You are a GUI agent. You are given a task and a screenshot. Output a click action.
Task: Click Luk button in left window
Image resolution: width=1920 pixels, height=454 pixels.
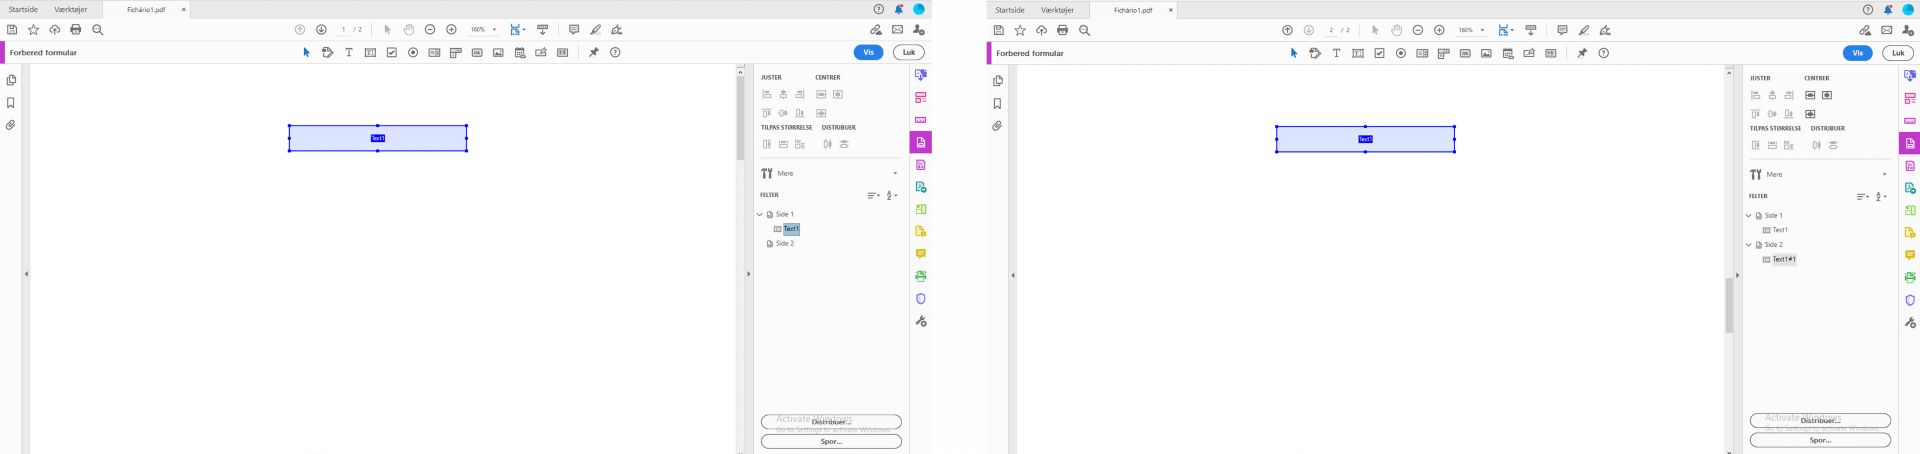pyautogui.click(x=909, y=52)
